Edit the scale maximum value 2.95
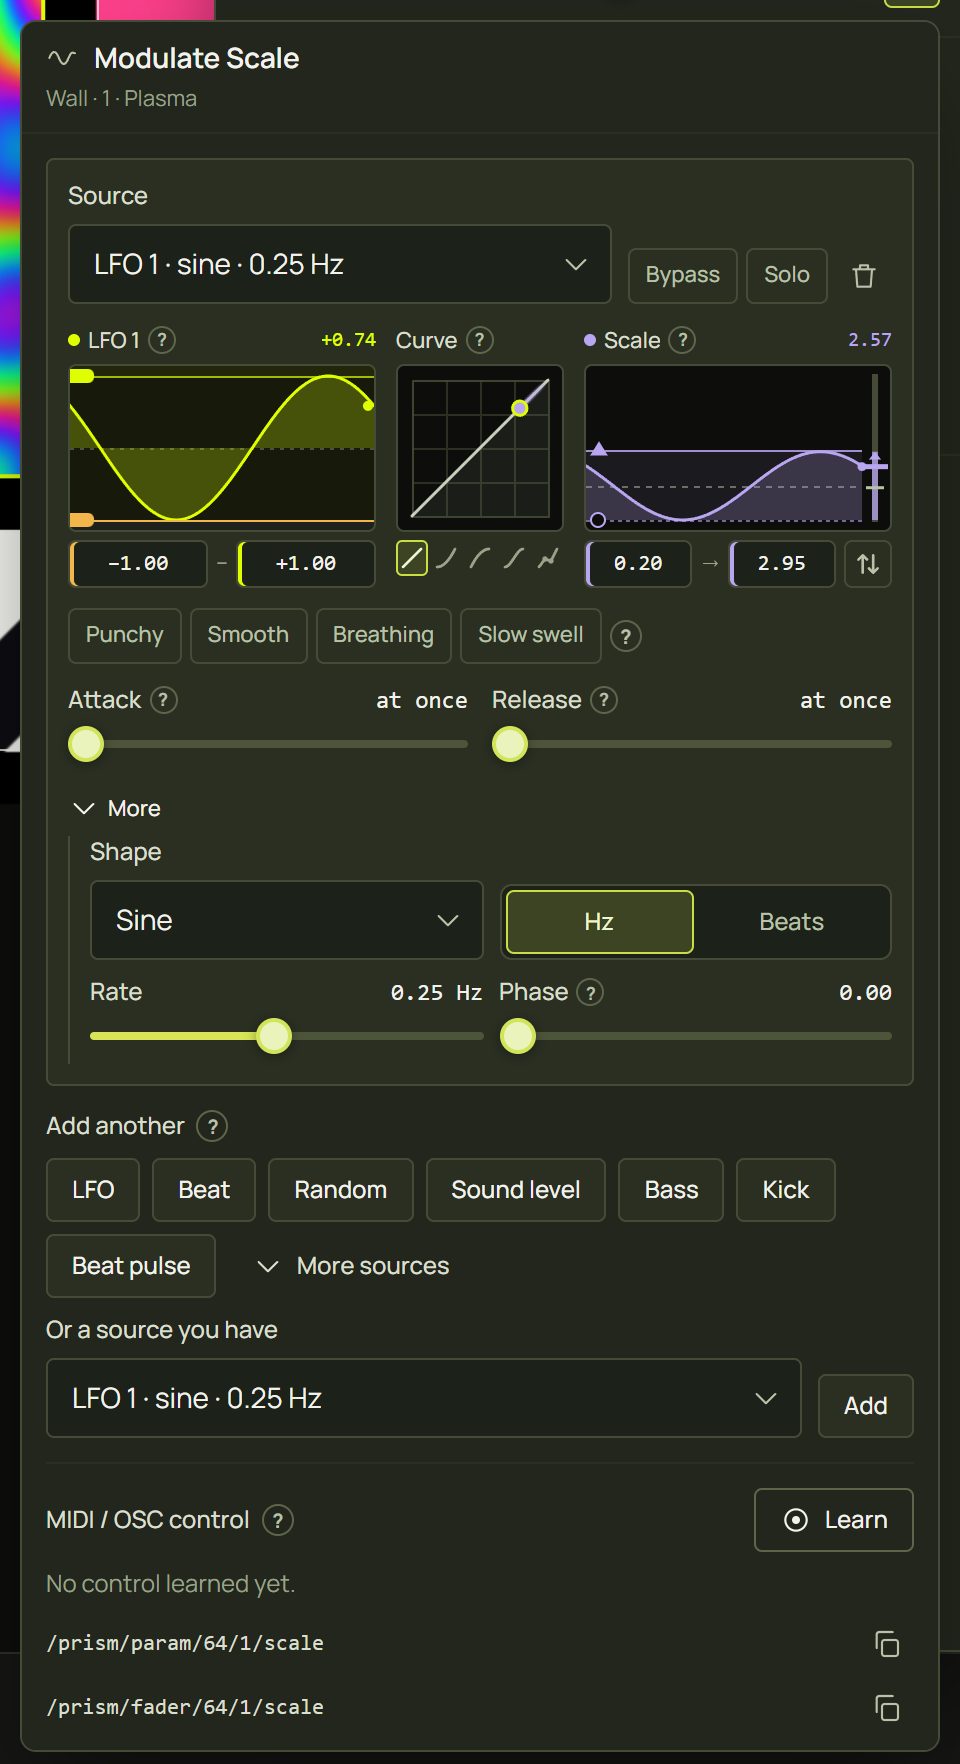960x1764 pixels. click(782, 564)
